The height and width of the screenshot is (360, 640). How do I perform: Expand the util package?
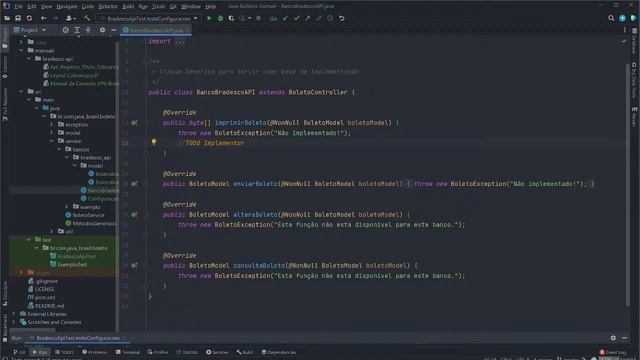[52, 231]
